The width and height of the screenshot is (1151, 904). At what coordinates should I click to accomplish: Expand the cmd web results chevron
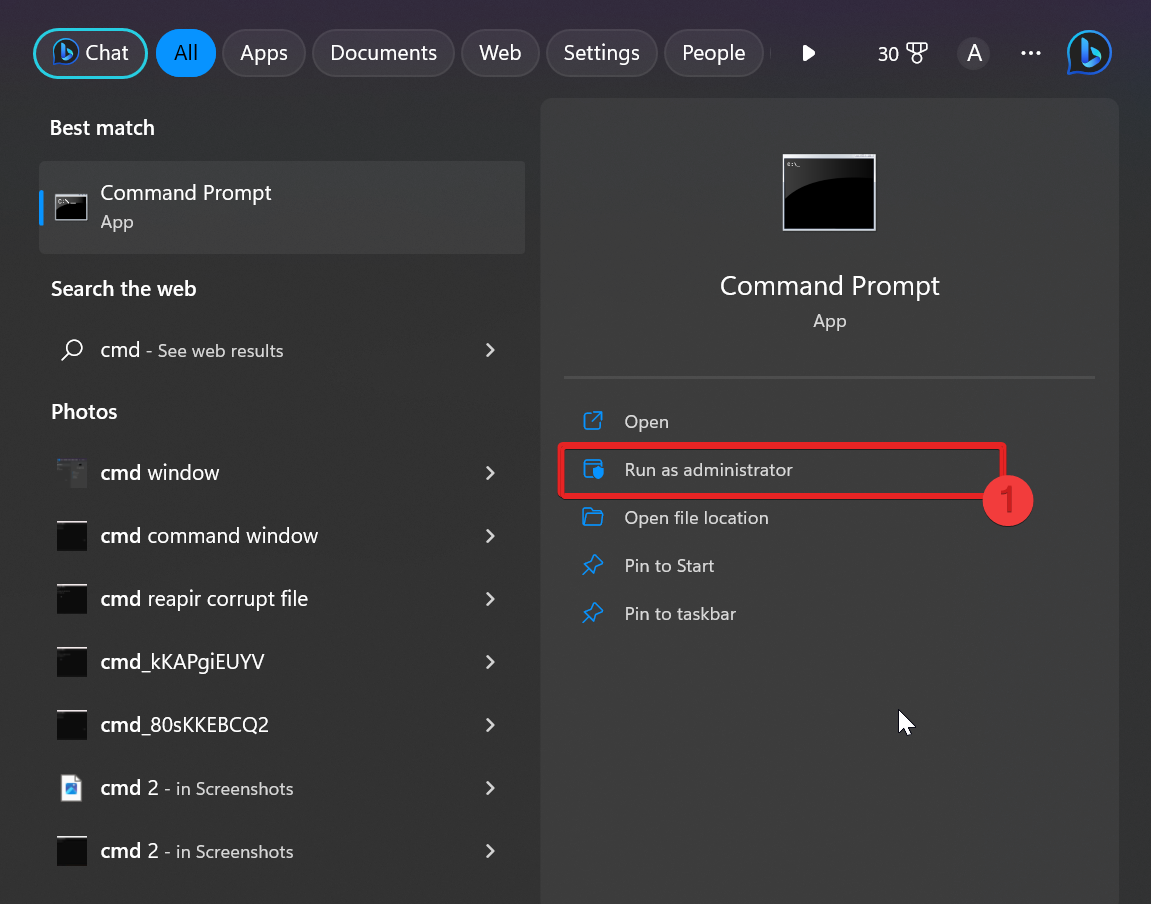click(490, 350)
